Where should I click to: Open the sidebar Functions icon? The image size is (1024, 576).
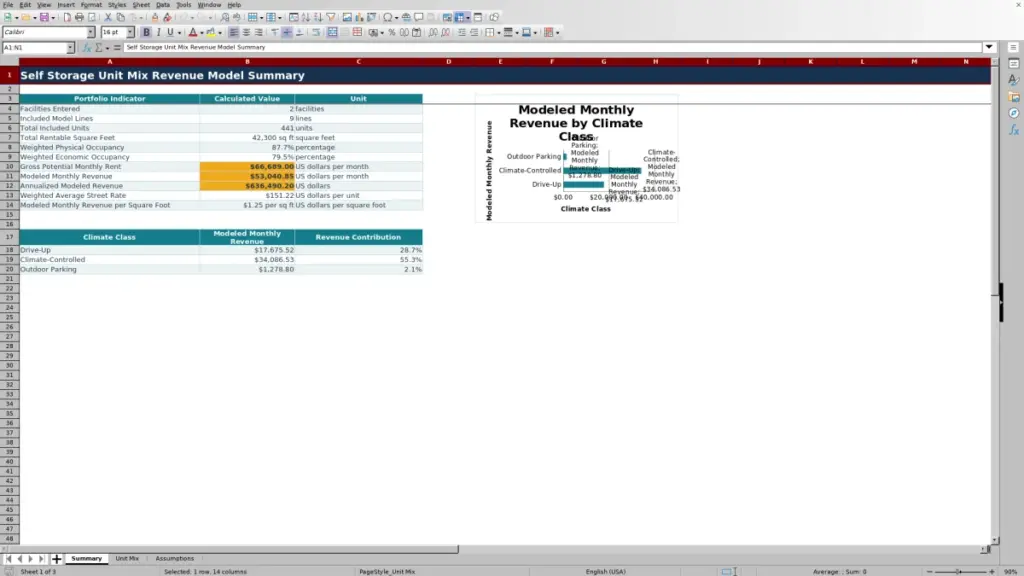(1014, 130)
